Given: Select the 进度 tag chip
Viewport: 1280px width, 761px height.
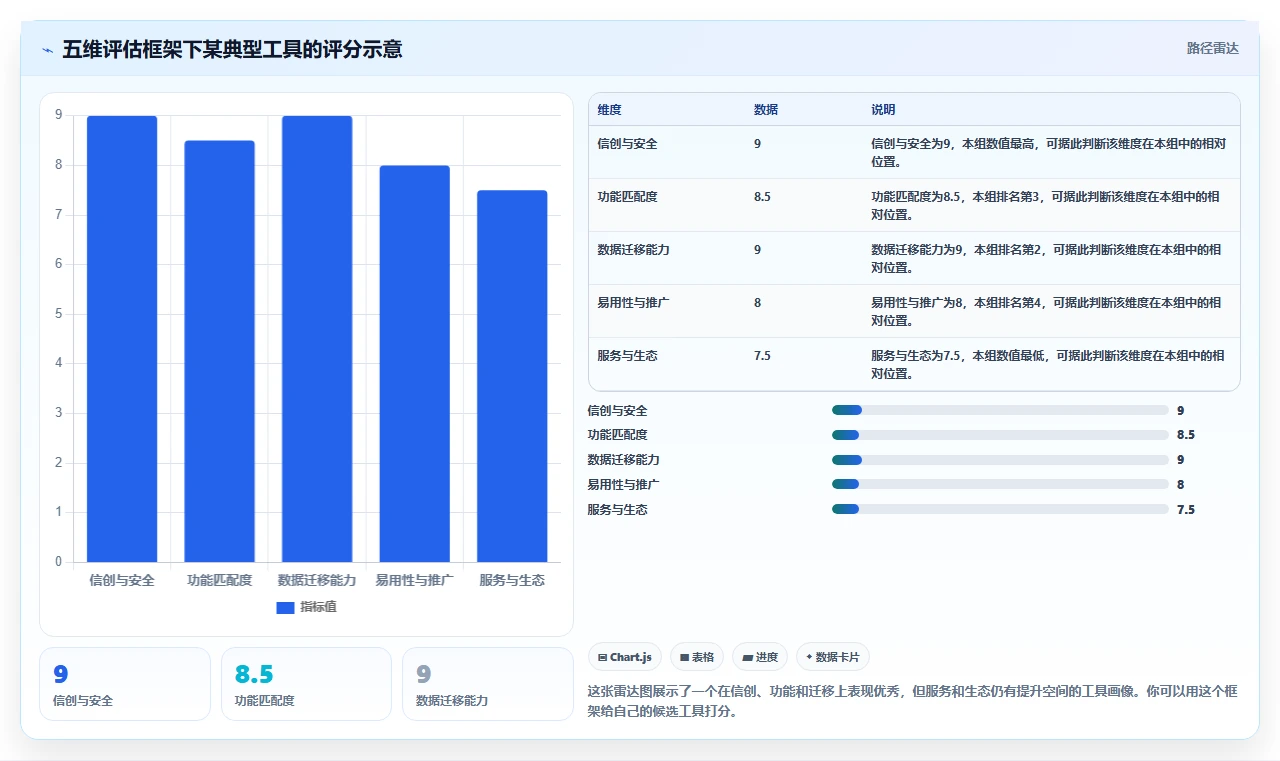Looking at the screenshot, I should tap(760, 657).
